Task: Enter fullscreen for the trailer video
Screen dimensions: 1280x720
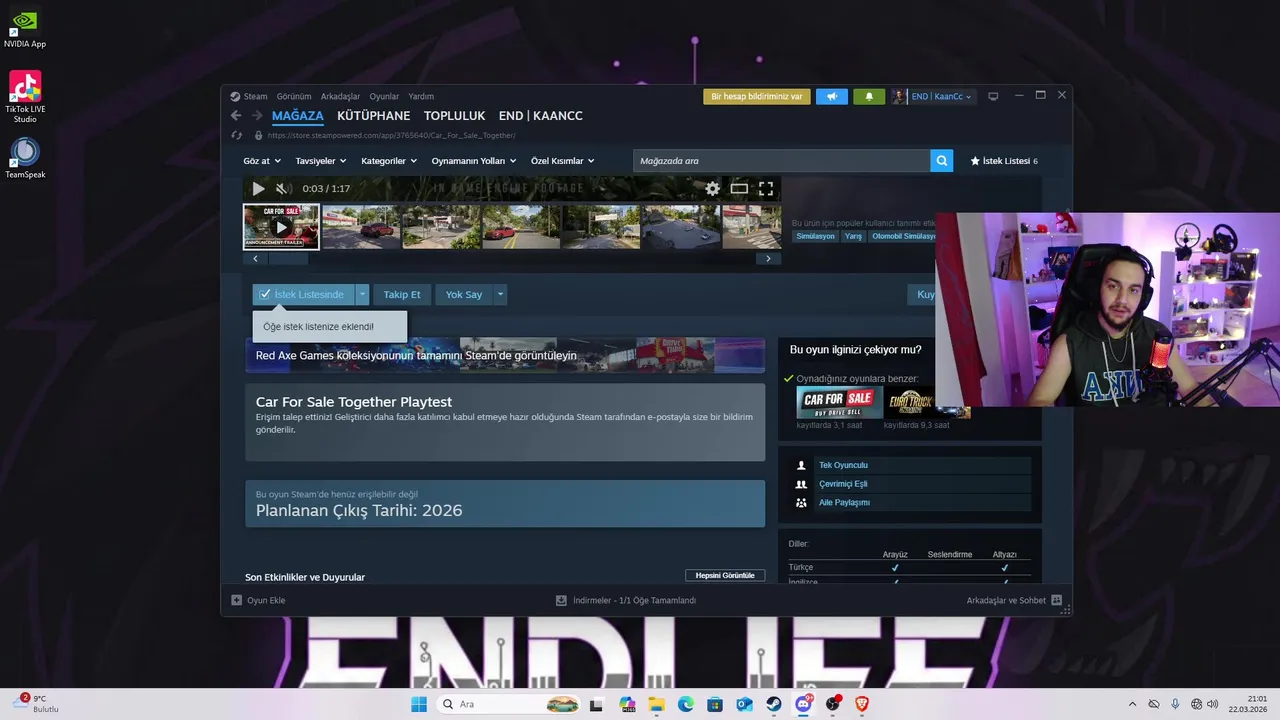Action: (766, 188)
